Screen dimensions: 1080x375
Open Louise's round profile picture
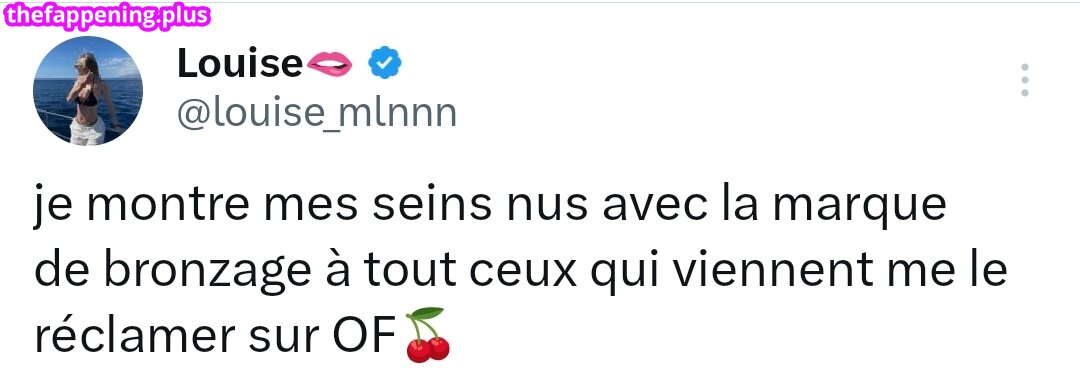coord(88,90)
